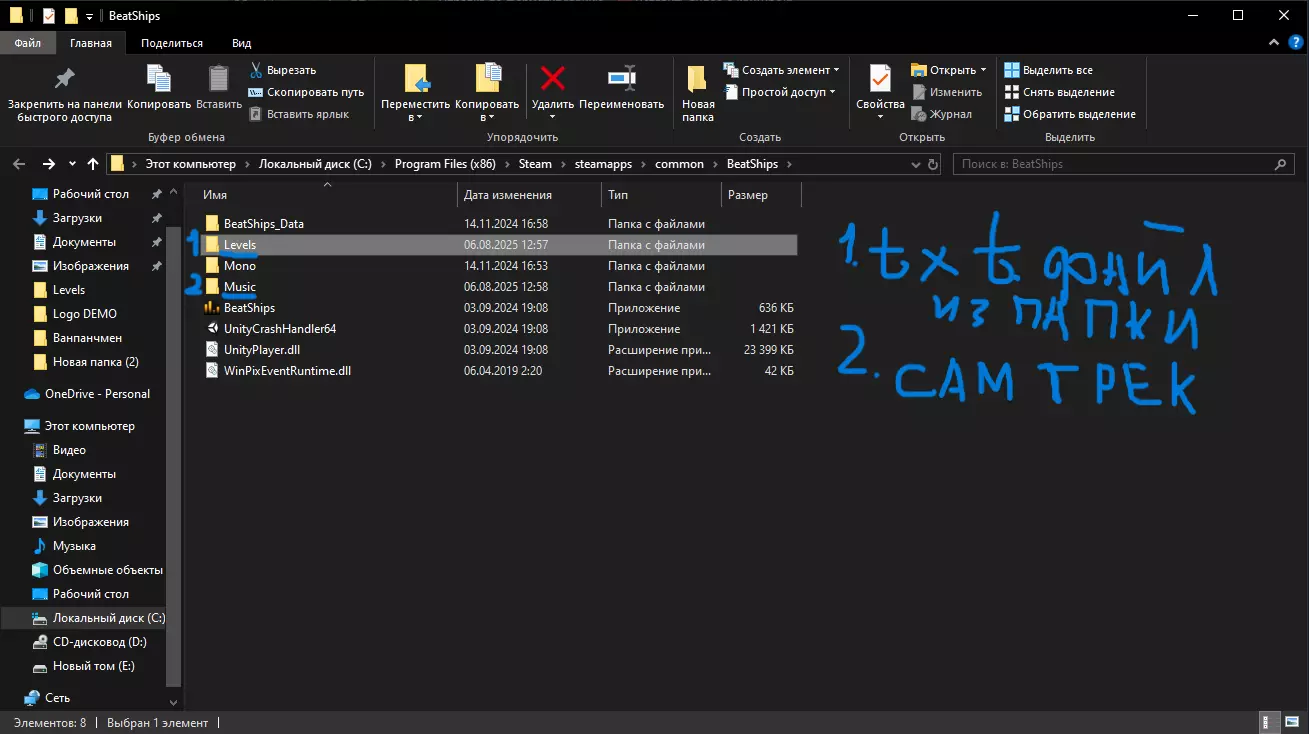Switch to details view icon in status bar
This screenshot has width=1309, height=734.
pyautogui.click(x=1266, y=722)
